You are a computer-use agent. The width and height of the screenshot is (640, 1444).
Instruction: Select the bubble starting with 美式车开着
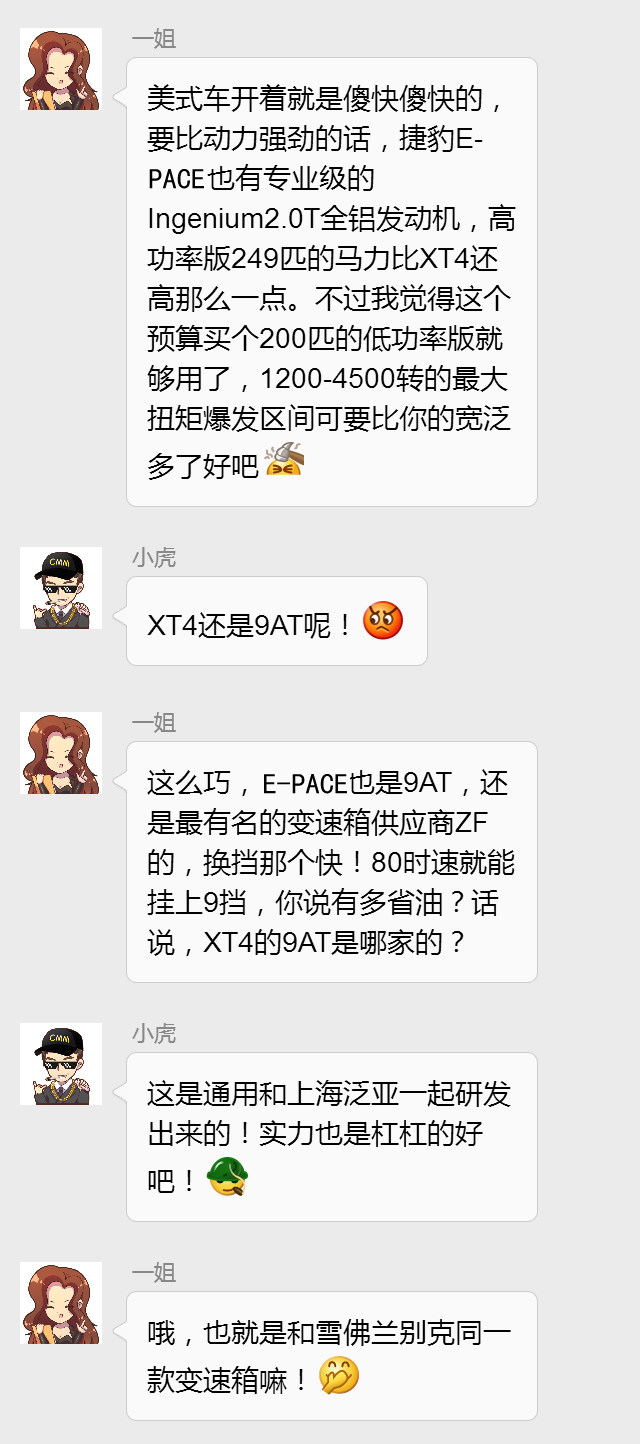332,282
